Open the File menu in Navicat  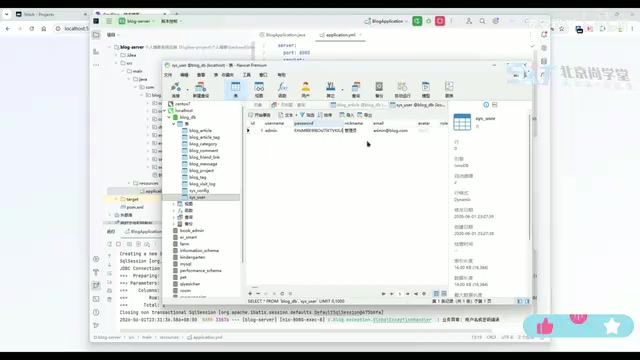click(x=168, y=75)
